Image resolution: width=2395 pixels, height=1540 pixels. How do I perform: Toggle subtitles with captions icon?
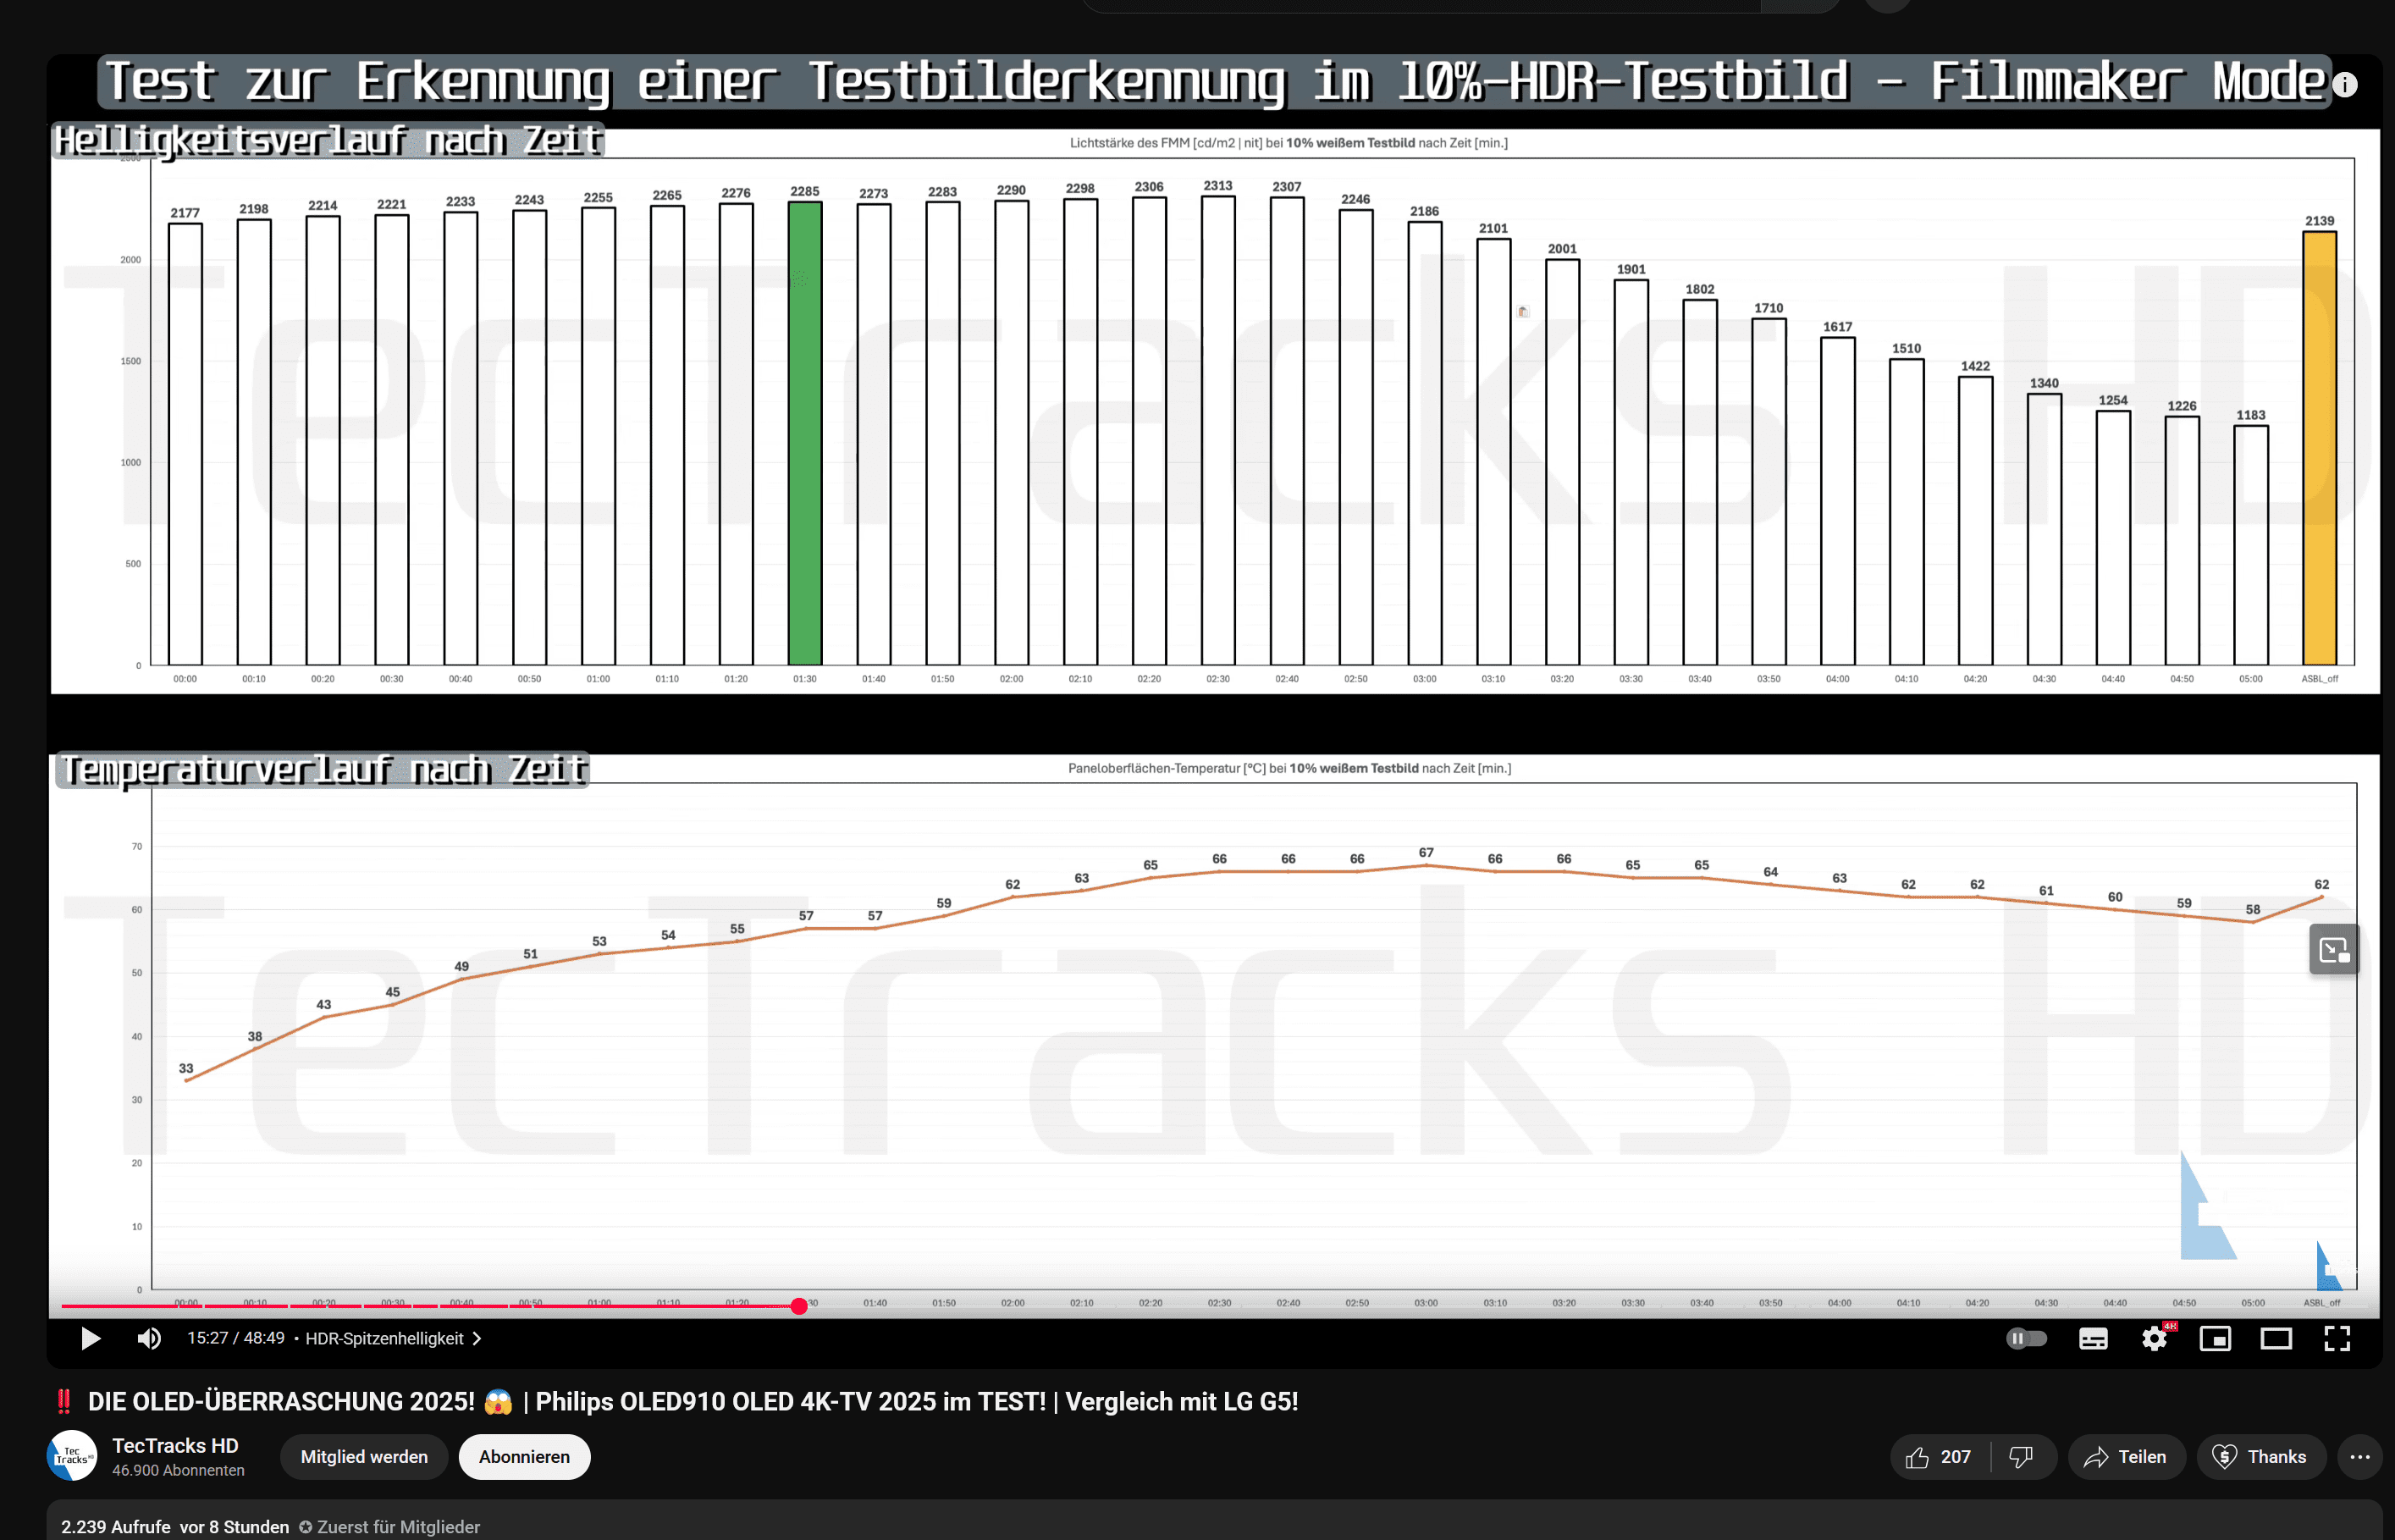coord(2093,1338)
